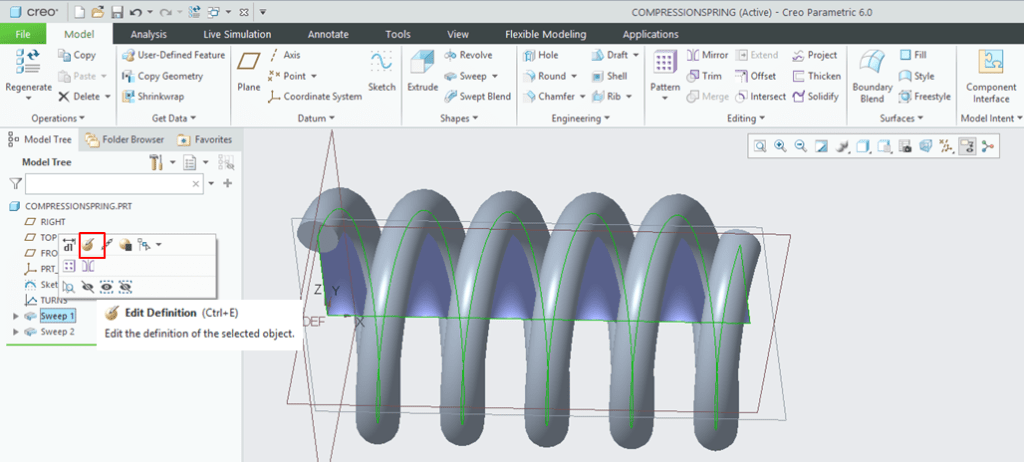The width and height of the screenshot is (1024, 462).
Task: Open the Sweep dropdown arrow in Shapes
Action: coord(493,76)
